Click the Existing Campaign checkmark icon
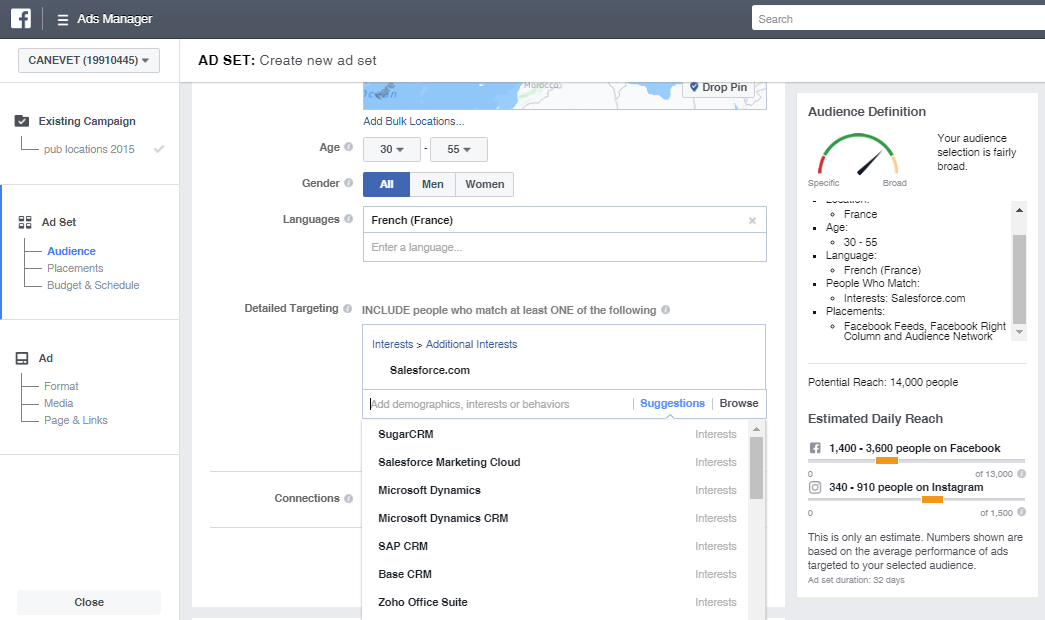 pyautogui.click(x=22, y=121)
